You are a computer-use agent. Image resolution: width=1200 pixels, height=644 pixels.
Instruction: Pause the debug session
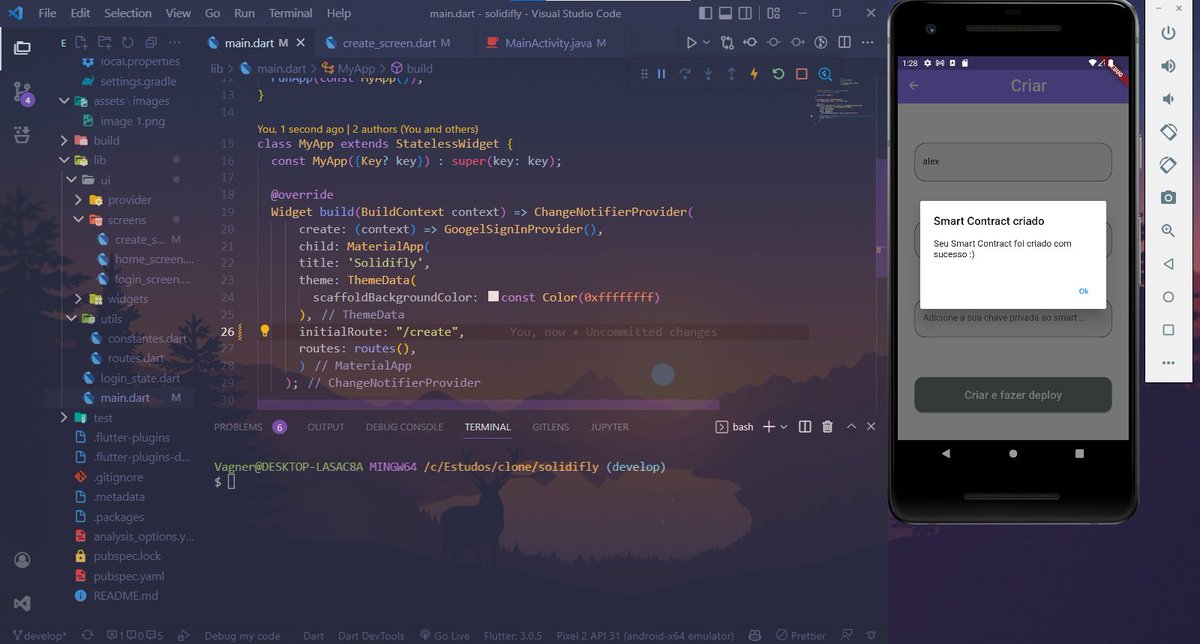[x=662, y=74]
